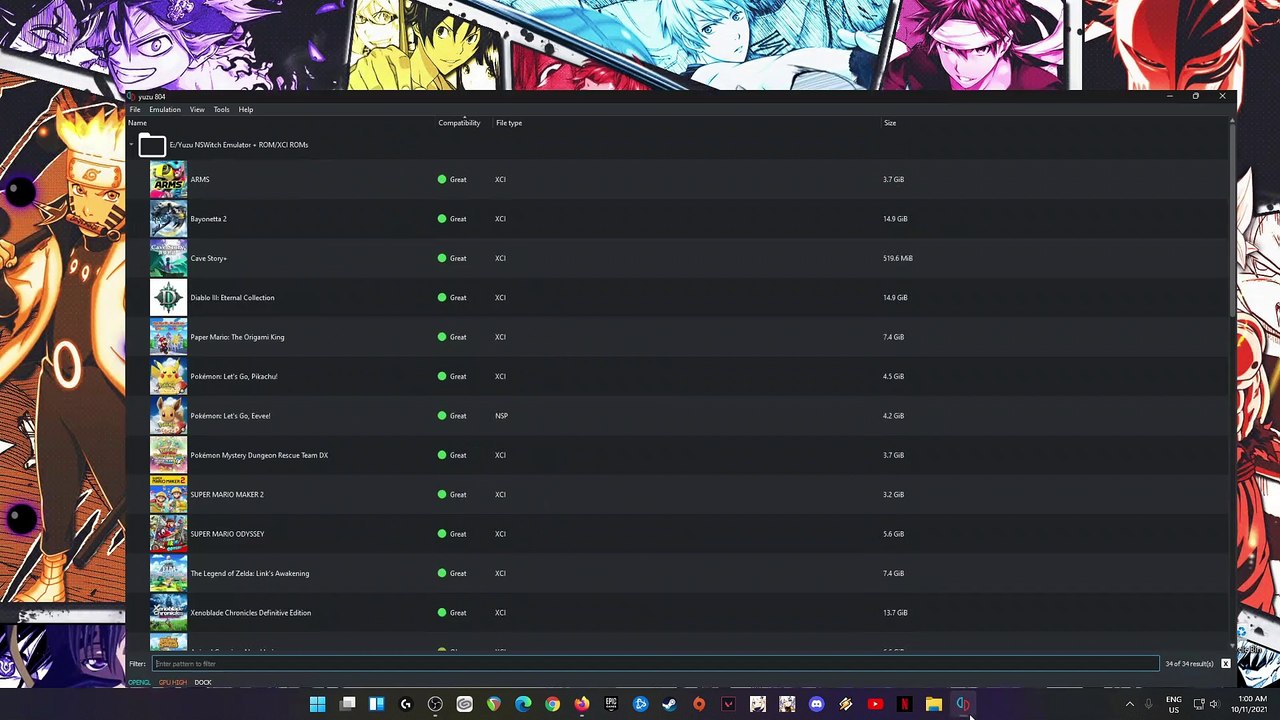Screen dimensions: 1280x720
Task: Open YouTube from the taskbar
Action: [875, 704]
